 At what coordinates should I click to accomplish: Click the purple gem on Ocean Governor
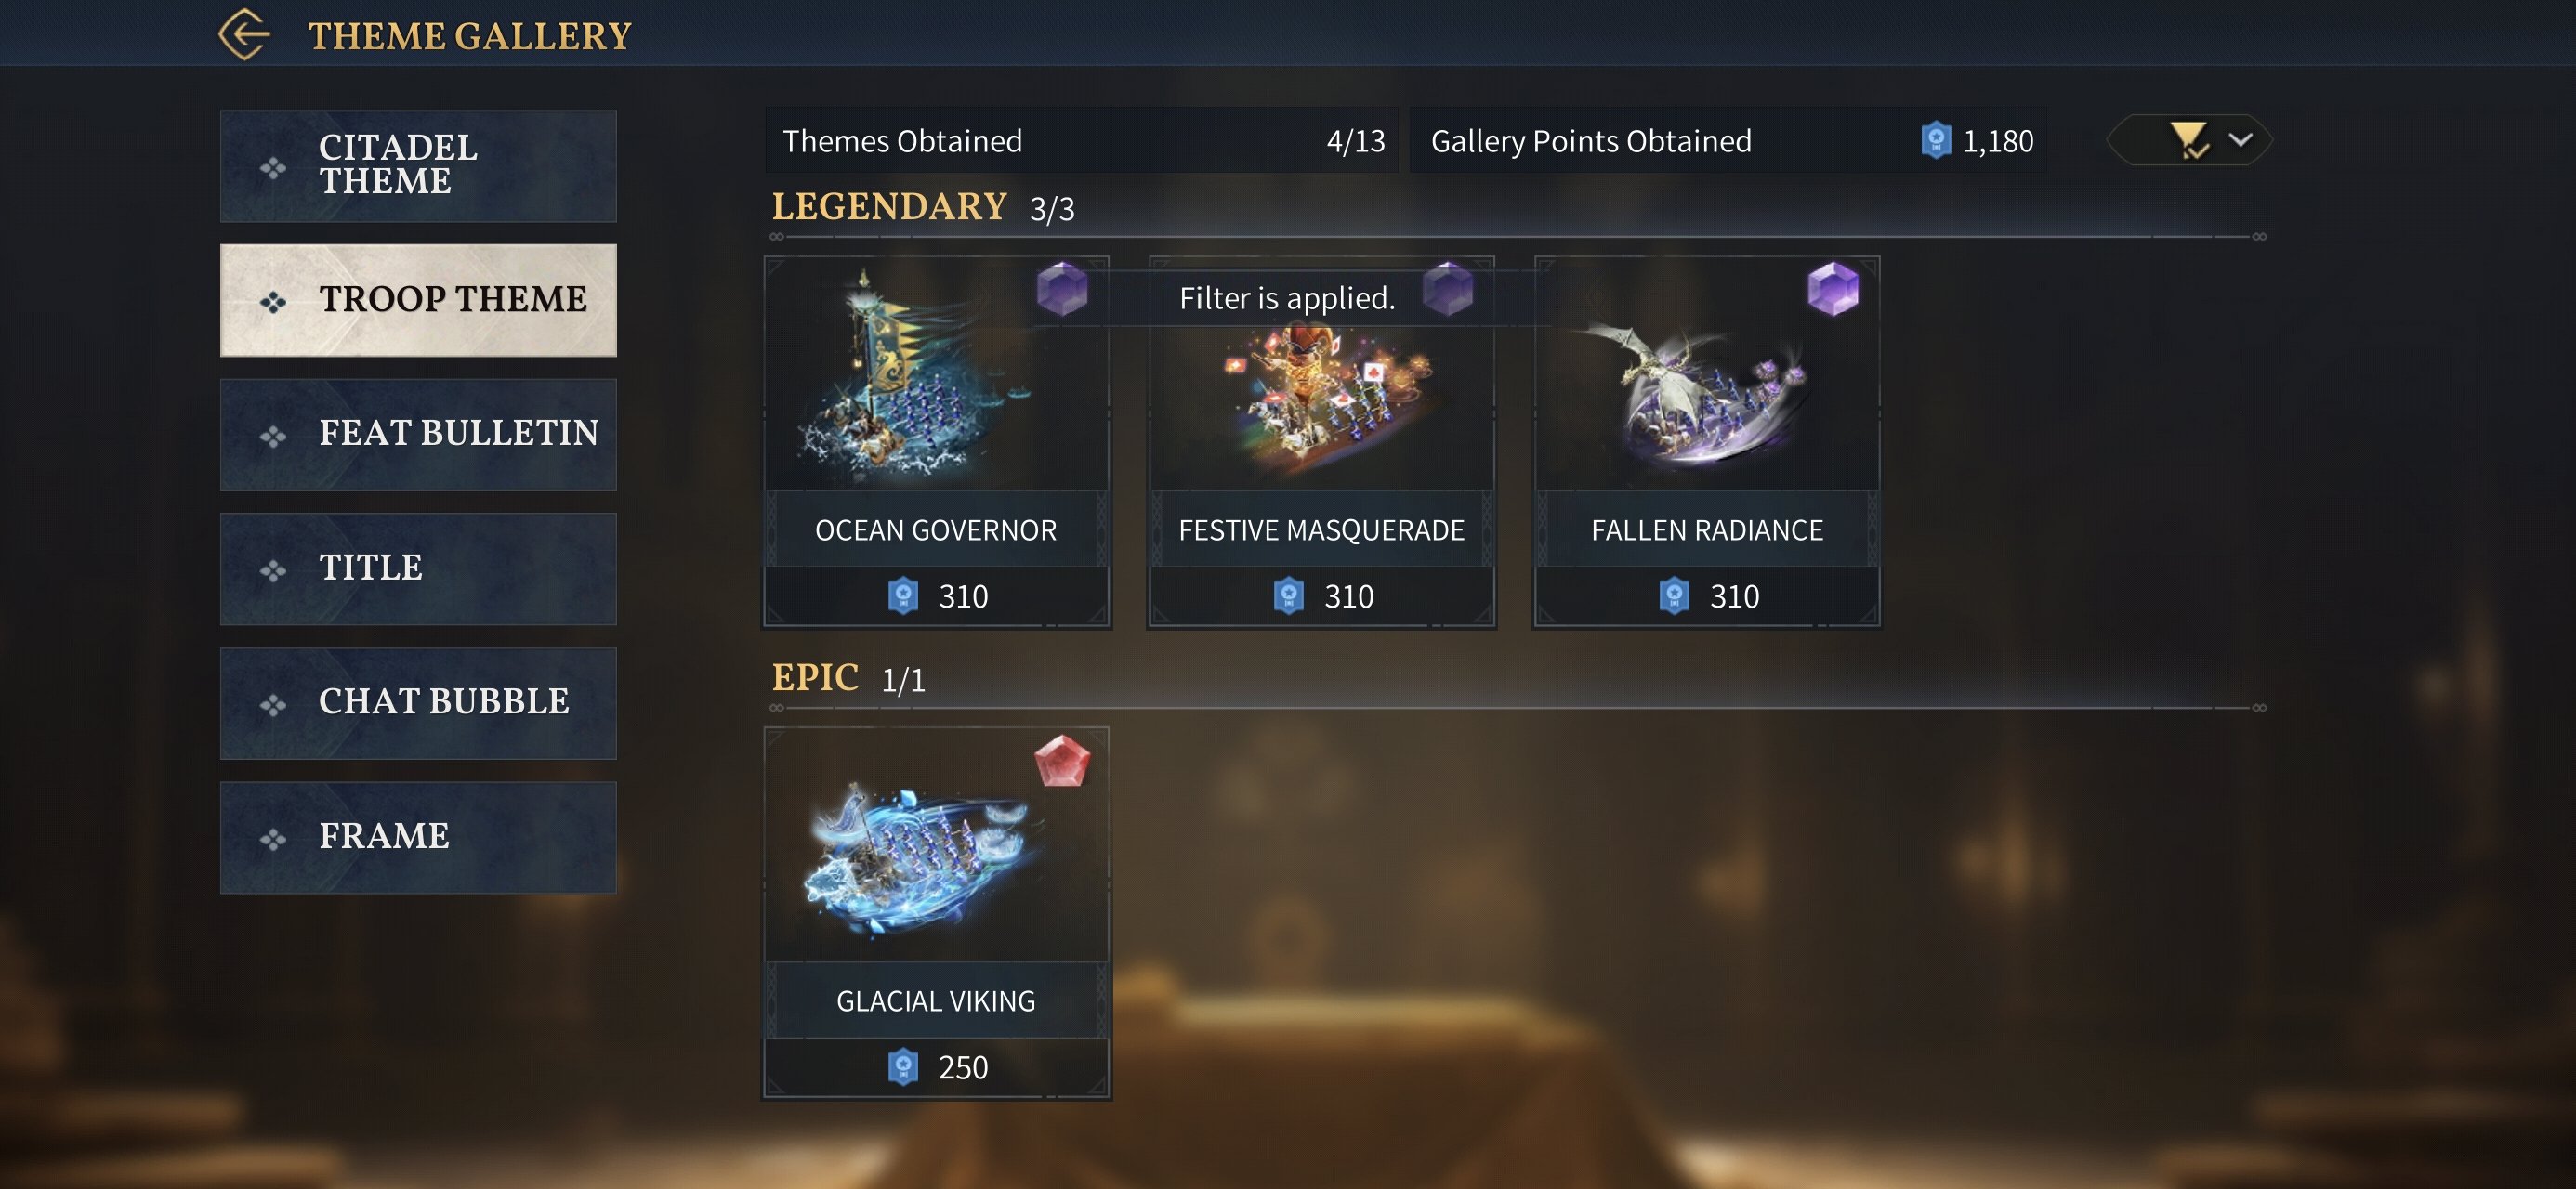[x=1062, y=289]
